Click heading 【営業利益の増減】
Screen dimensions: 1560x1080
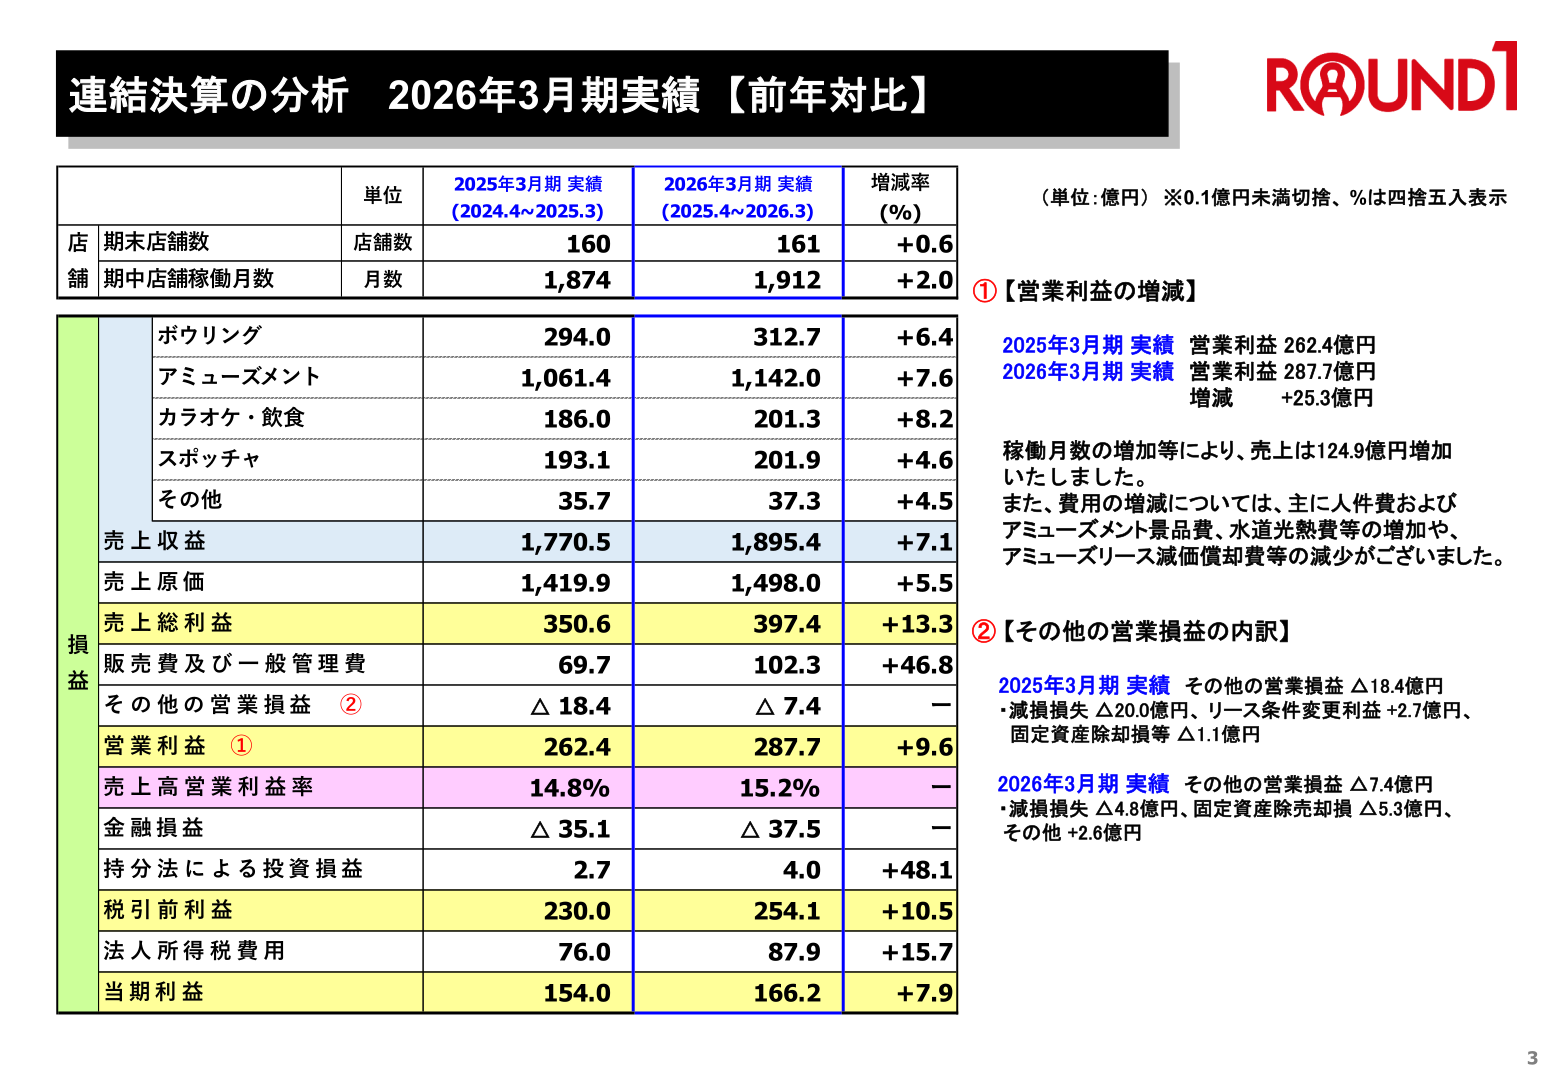[x=1100, y=291]
